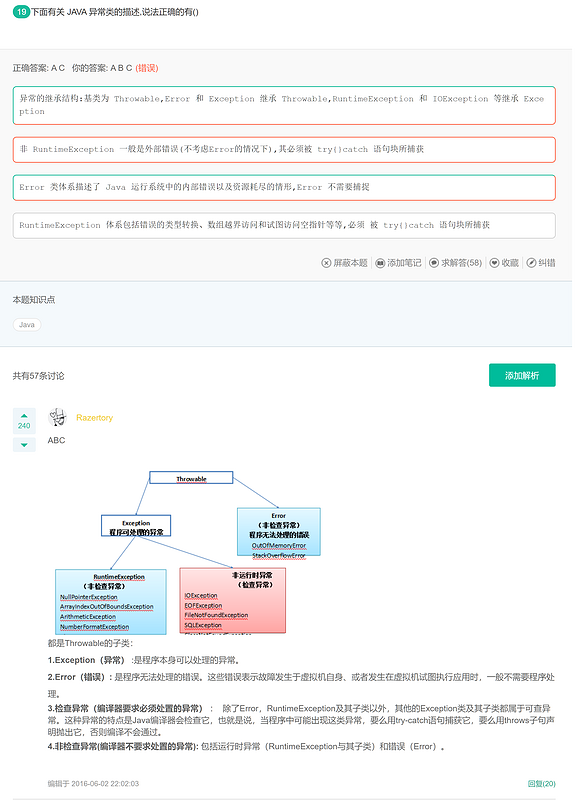Click the ABC answer text in the comment
The width and height of the screenshot is (575, 800).
pyautogui.click(x=56, y=440)
